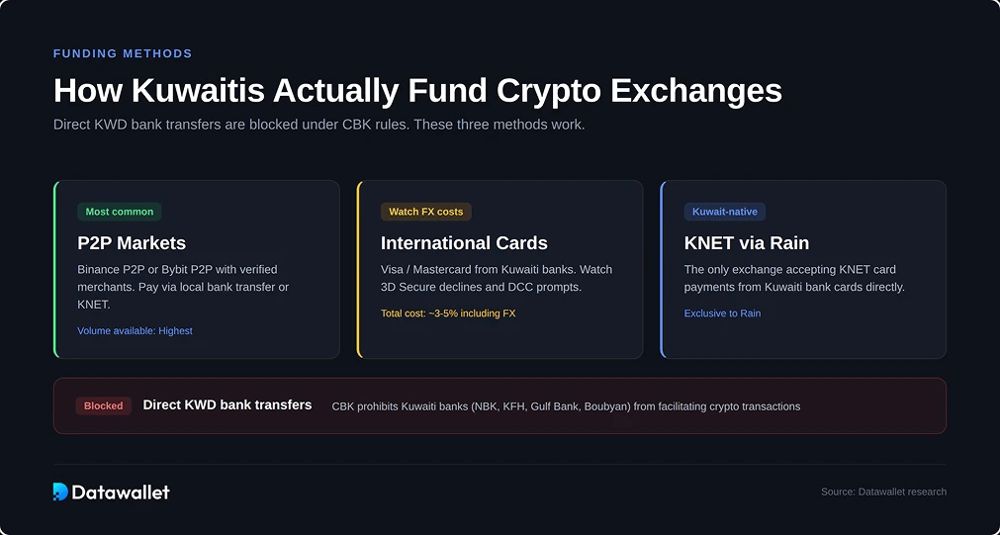Open the P2P Markets card heading

click(131, 243)
